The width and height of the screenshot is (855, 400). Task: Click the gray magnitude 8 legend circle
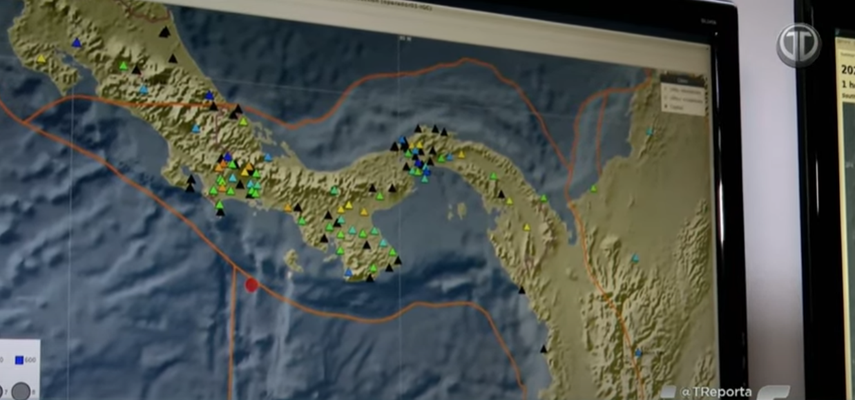tap(21, 391)
